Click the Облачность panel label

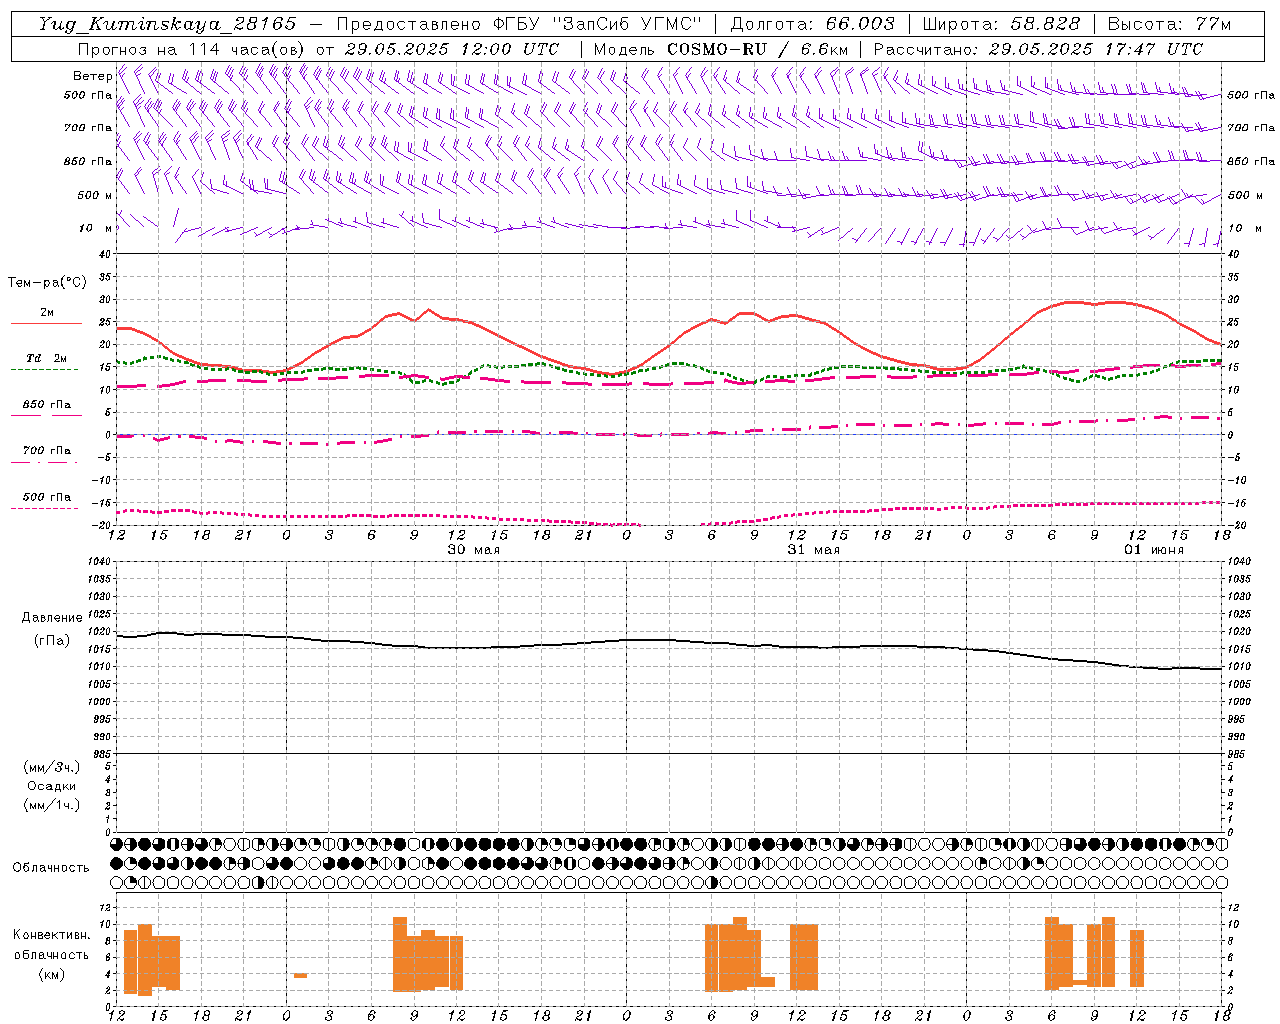pos(51,868)
